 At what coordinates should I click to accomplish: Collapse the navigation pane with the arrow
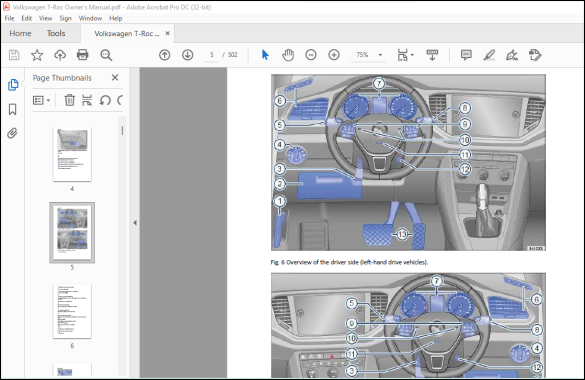(x=135, y=223)
